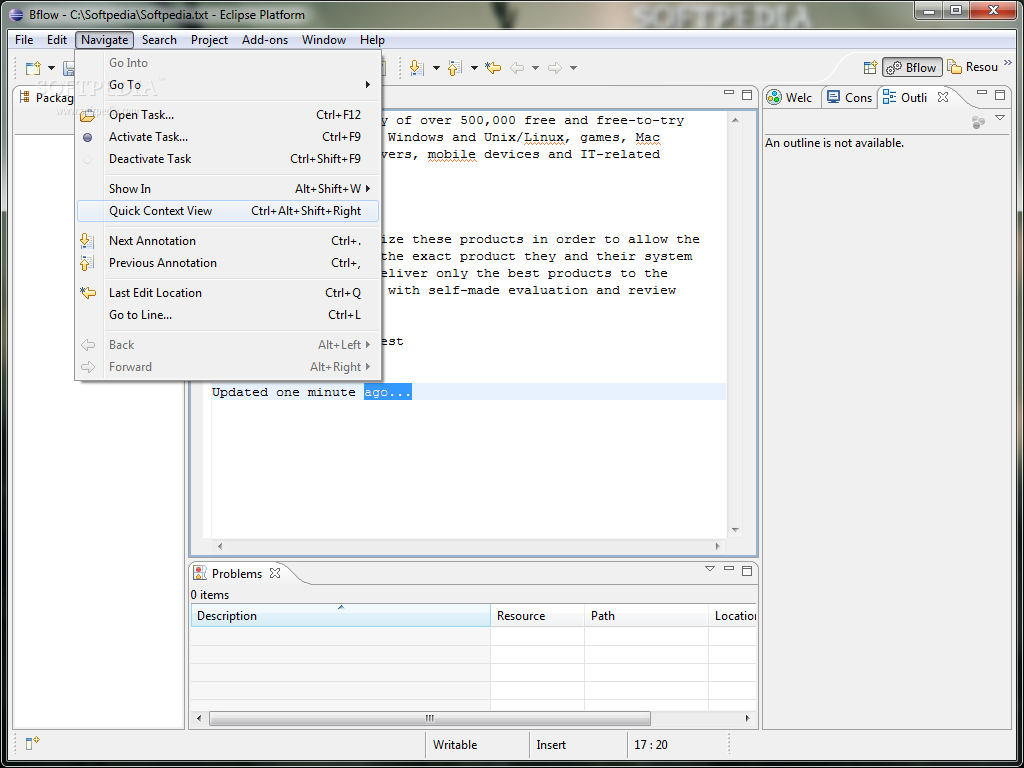Close the Problems view tab
Image resolution: width=1024 pixels, height=768 pixels.
275,573
